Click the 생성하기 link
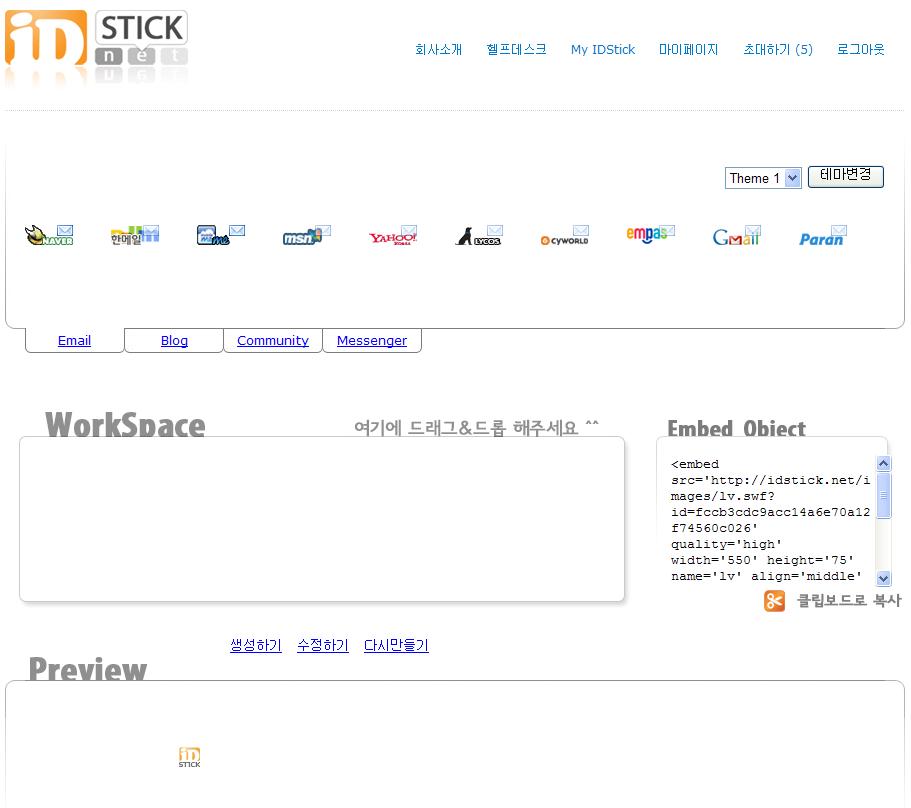This screenshot has height=808, width=911. [256, 645]
